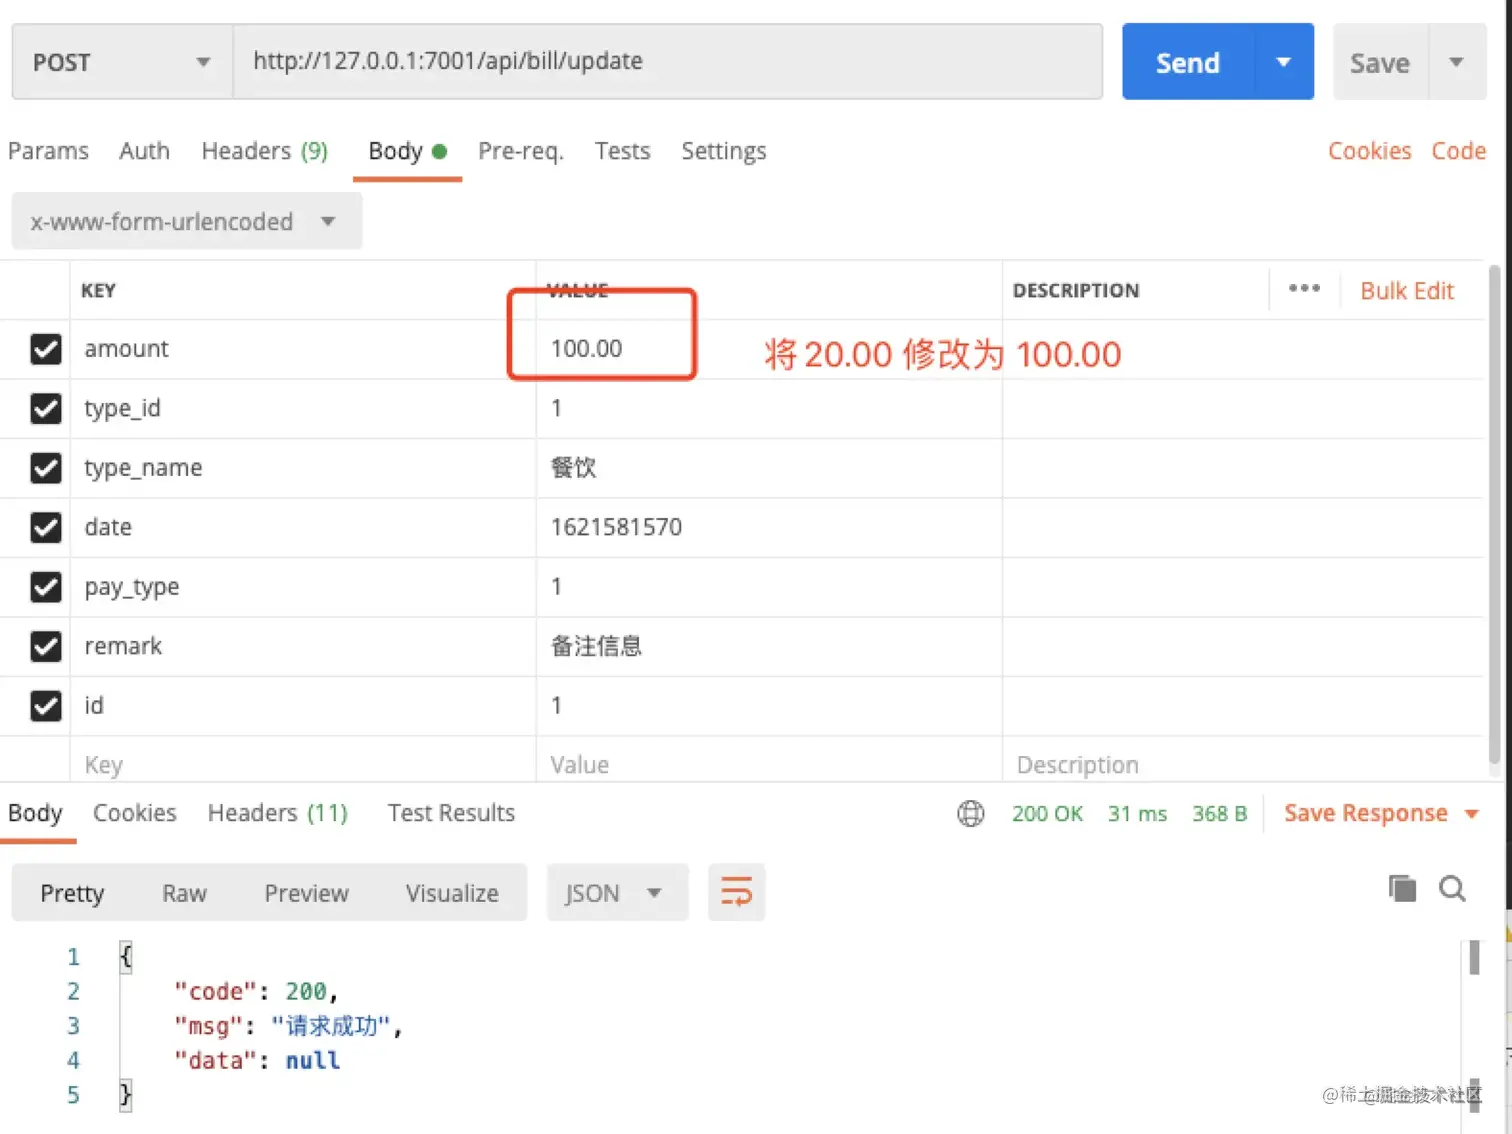The height and width of the screenshot is (1134, 1512).
Task: Click the Bulk Edit link
Action: point(1407,291)
